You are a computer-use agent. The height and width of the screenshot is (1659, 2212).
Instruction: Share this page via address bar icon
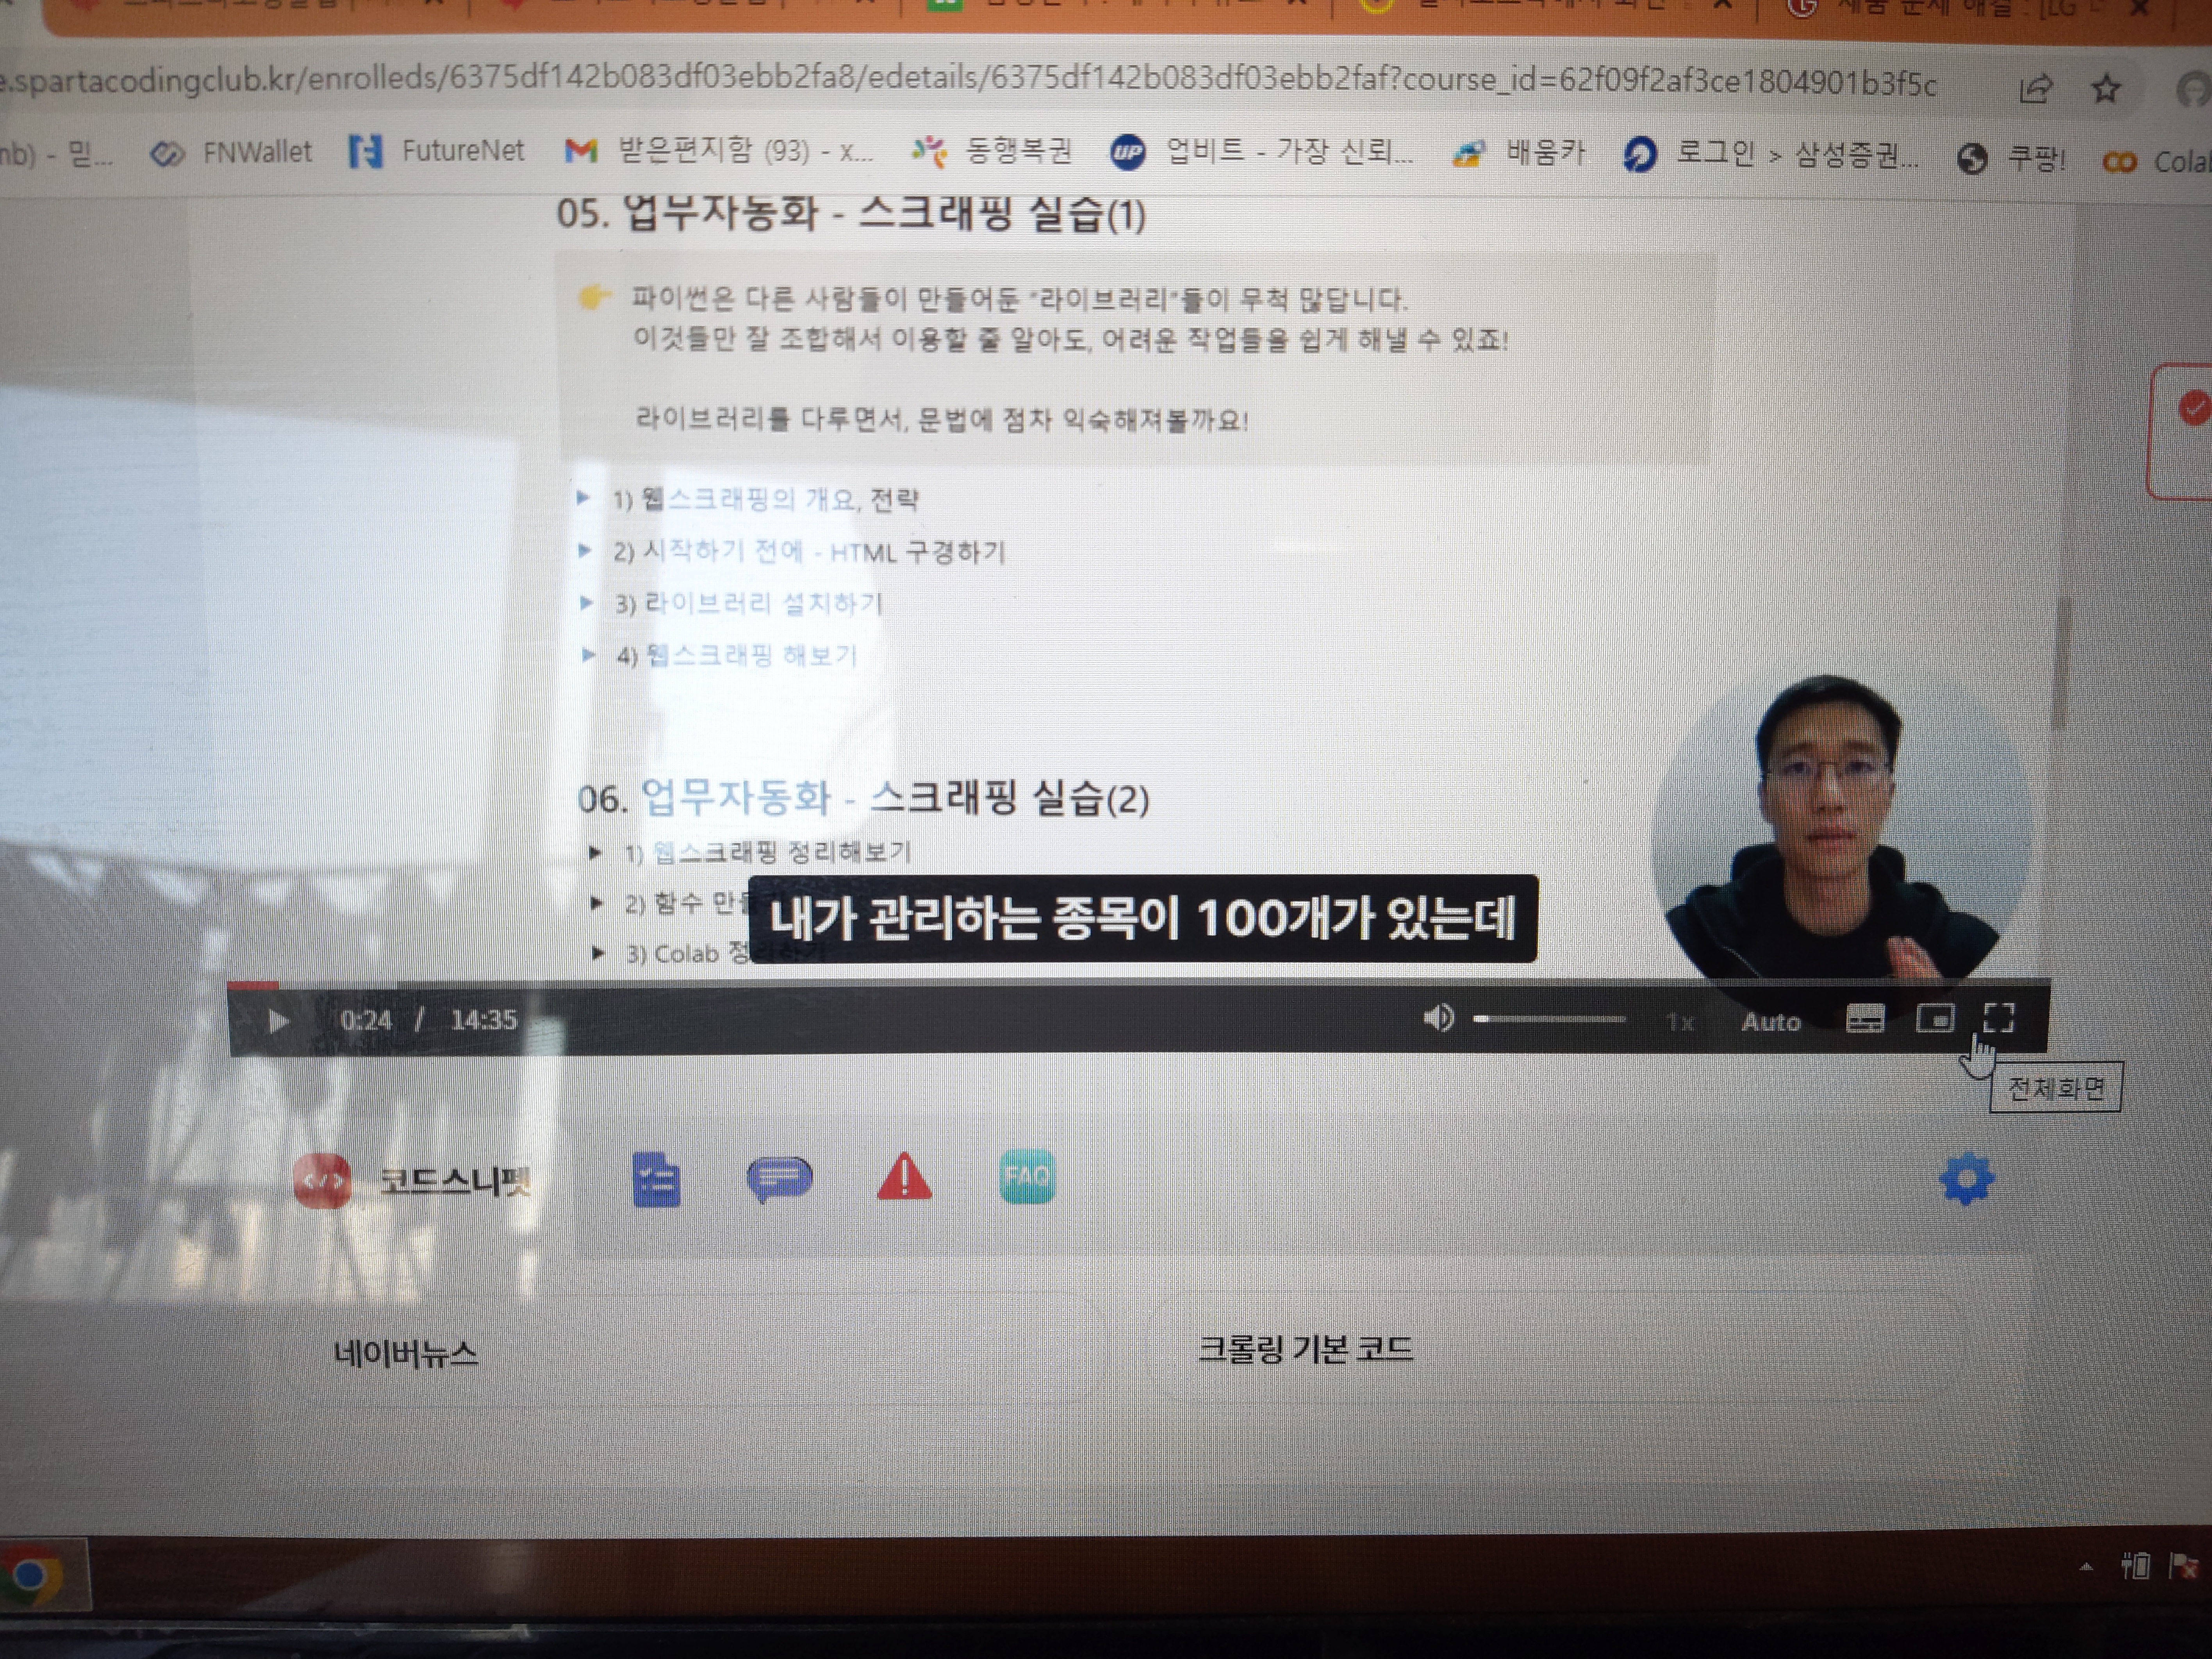tap(2036, 89)
